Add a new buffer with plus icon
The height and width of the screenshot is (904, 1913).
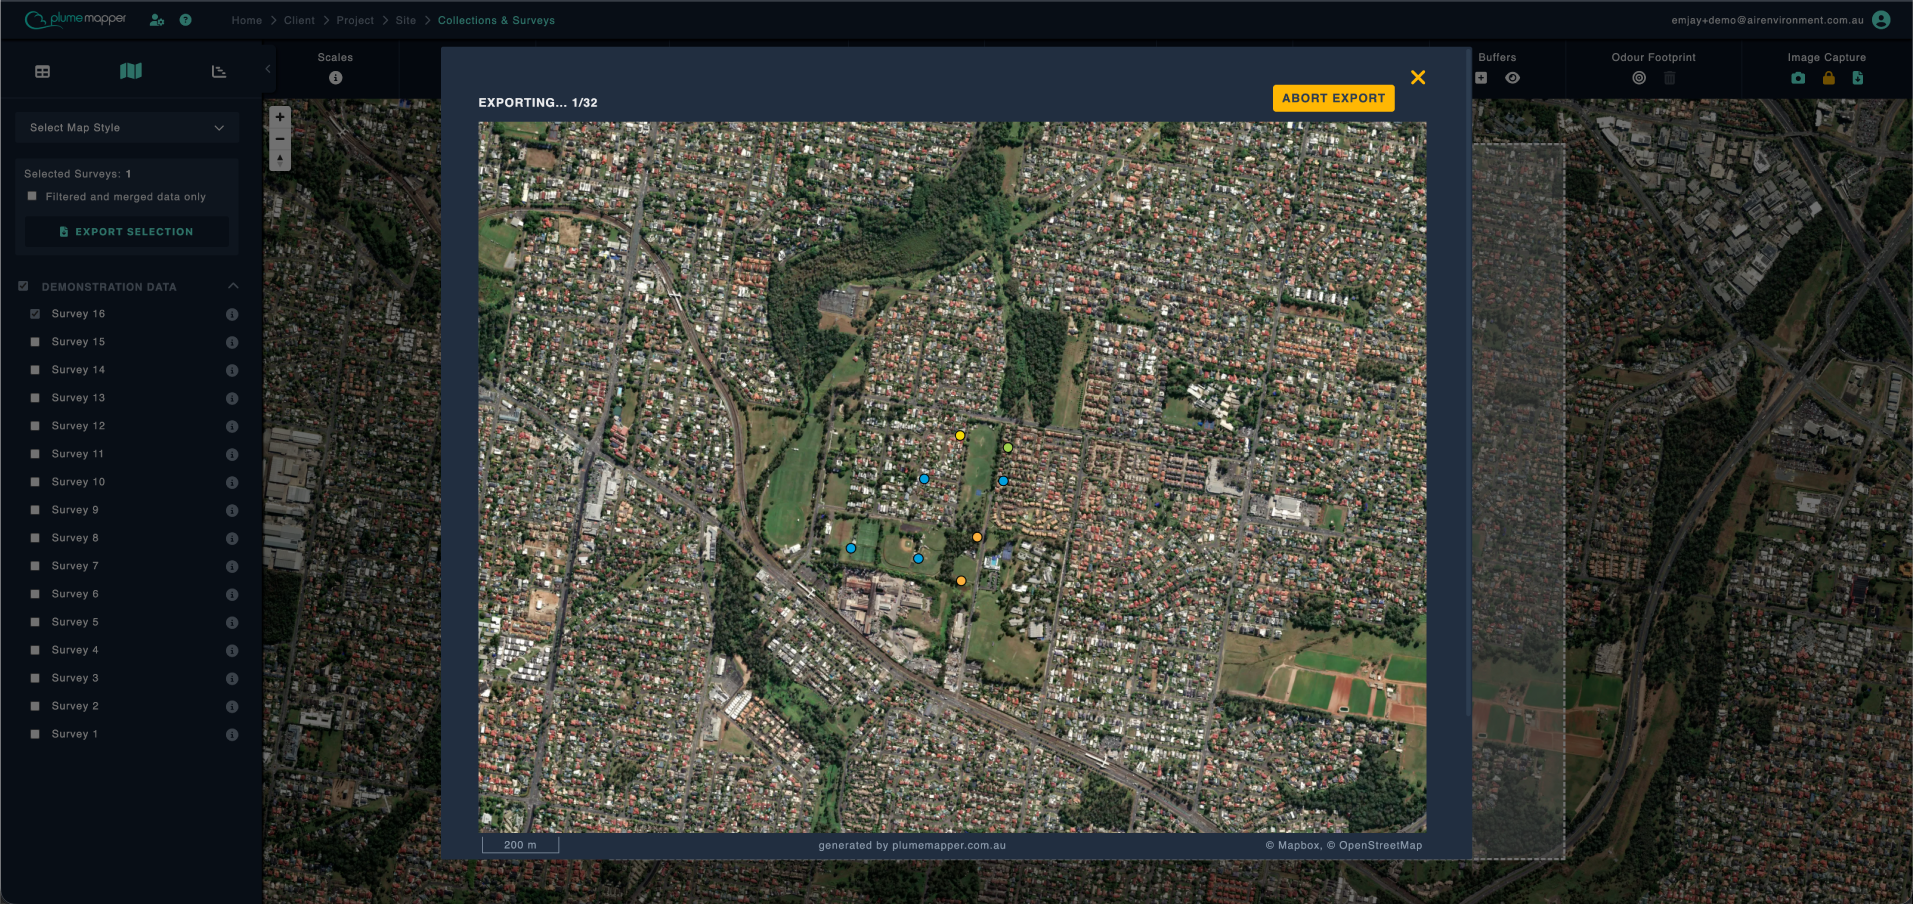[1481, 78]
